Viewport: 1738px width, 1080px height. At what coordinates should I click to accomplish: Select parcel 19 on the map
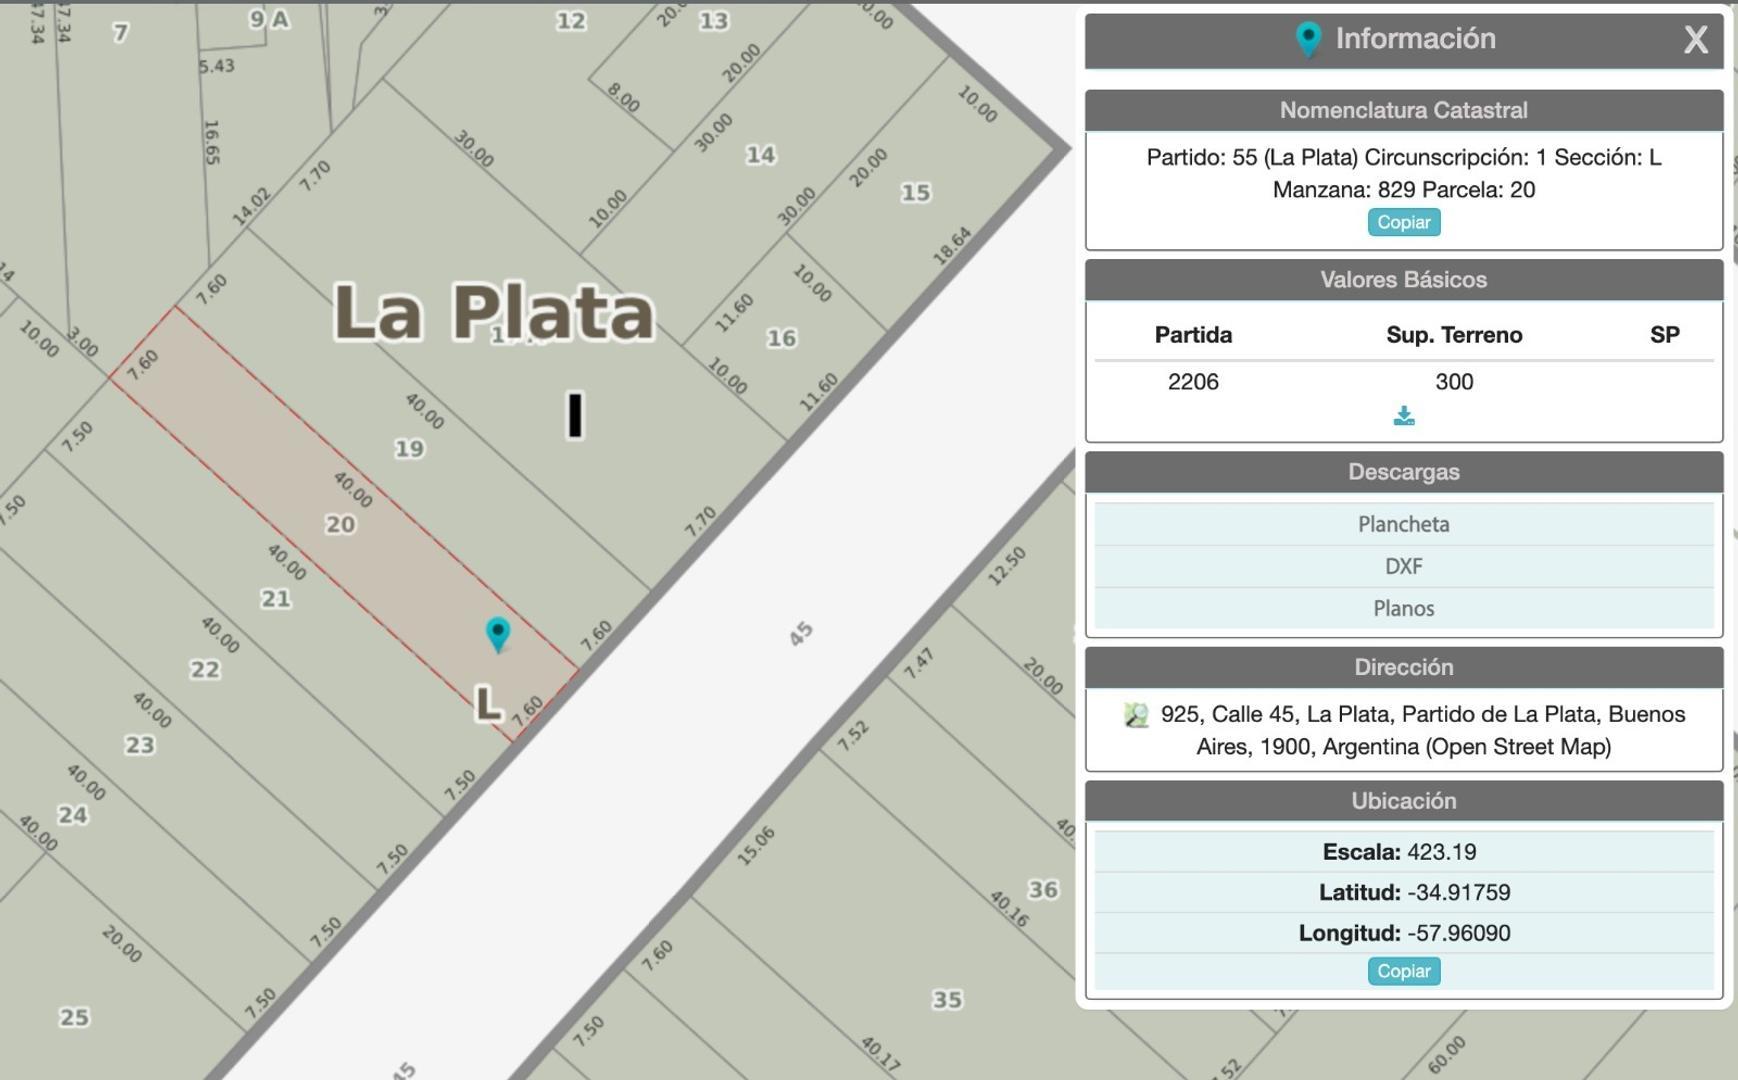tap(409, 448)
